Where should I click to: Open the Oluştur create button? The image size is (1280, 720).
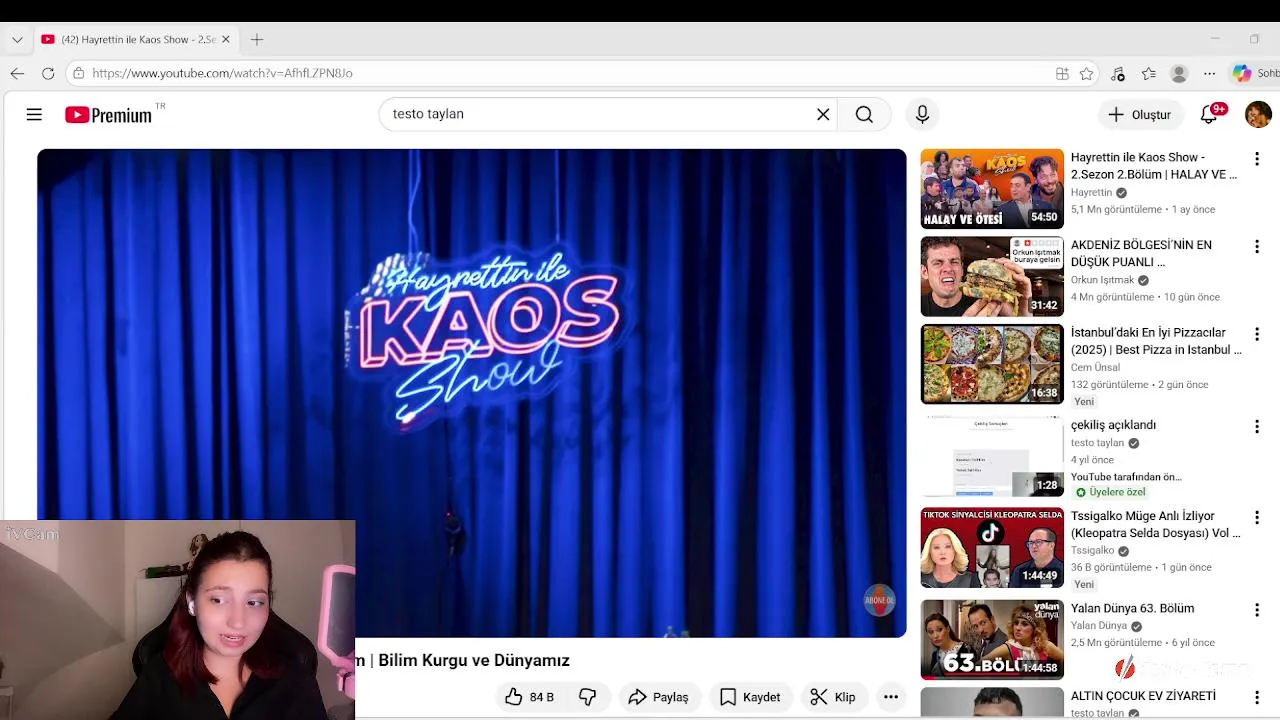pos(1138,114)
